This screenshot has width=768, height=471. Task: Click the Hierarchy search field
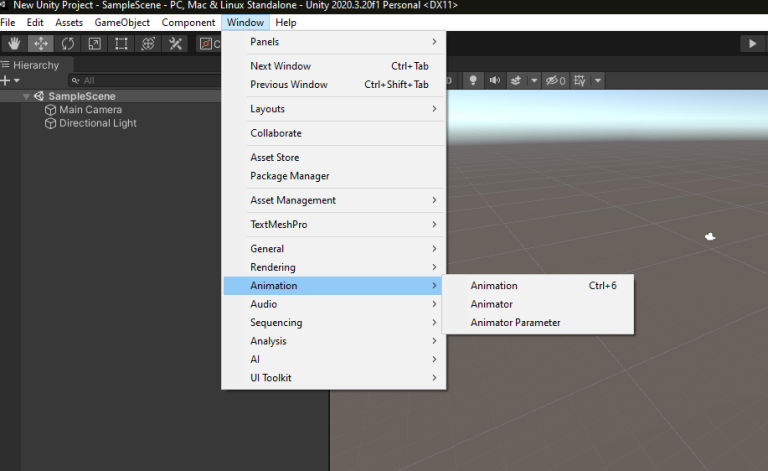pyautogui.click(x=144, y=80)
